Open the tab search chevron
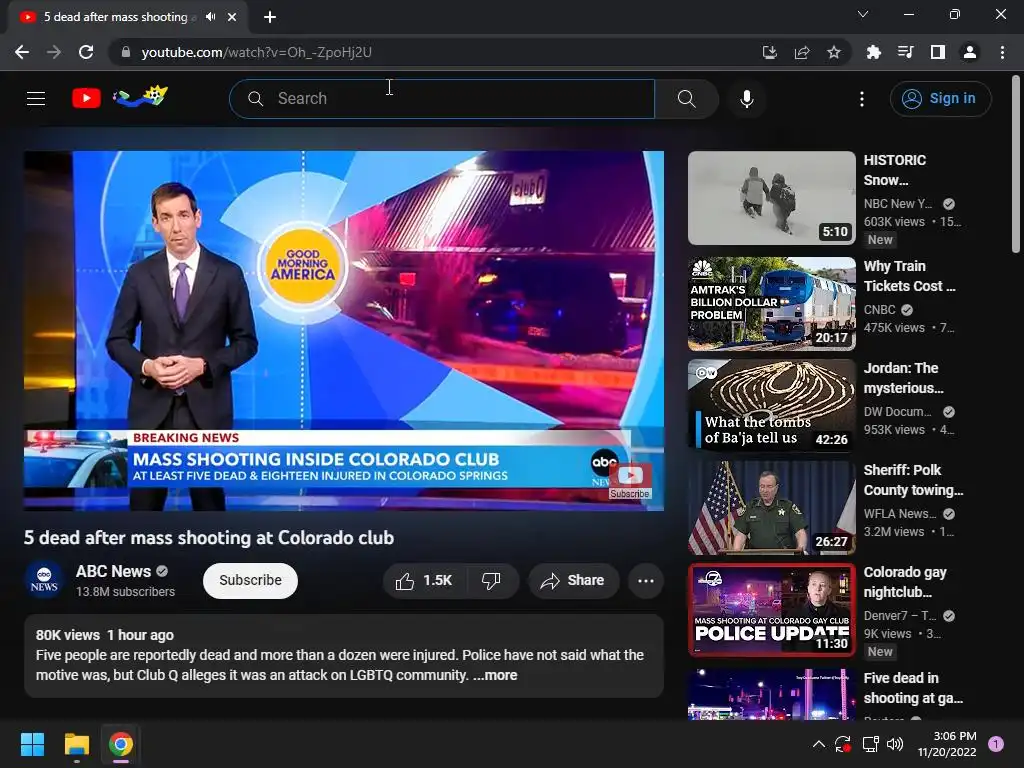The height and width of the screenshot is (768, 1024). tap(863, 14)
